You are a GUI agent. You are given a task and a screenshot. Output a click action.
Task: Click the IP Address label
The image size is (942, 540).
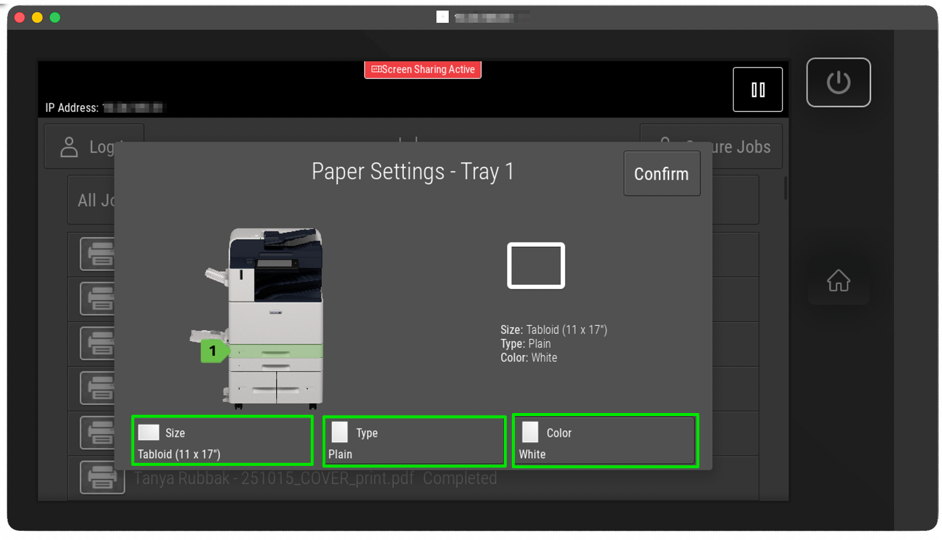pyautogui.click(x=72, y=108)
